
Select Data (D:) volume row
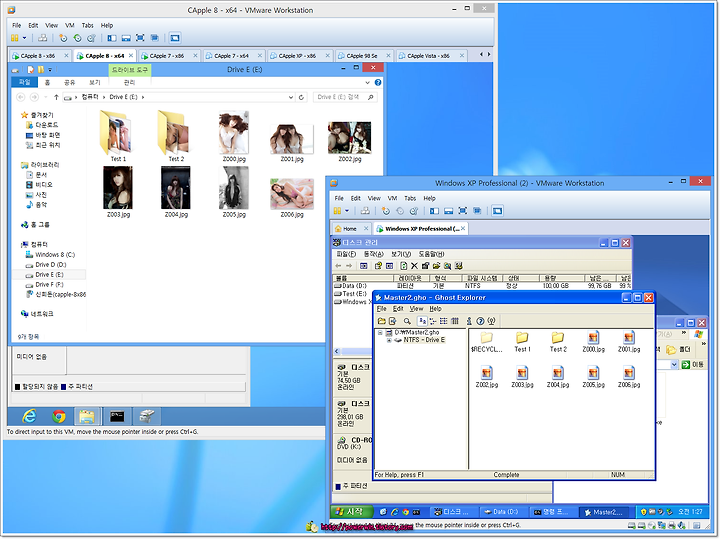click(482, 286)
